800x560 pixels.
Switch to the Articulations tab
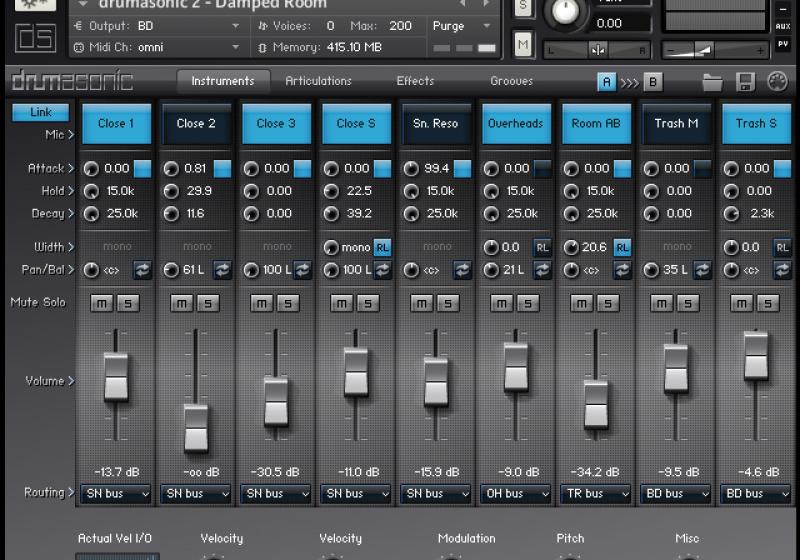pyautogui.click(x=318, y=81)
